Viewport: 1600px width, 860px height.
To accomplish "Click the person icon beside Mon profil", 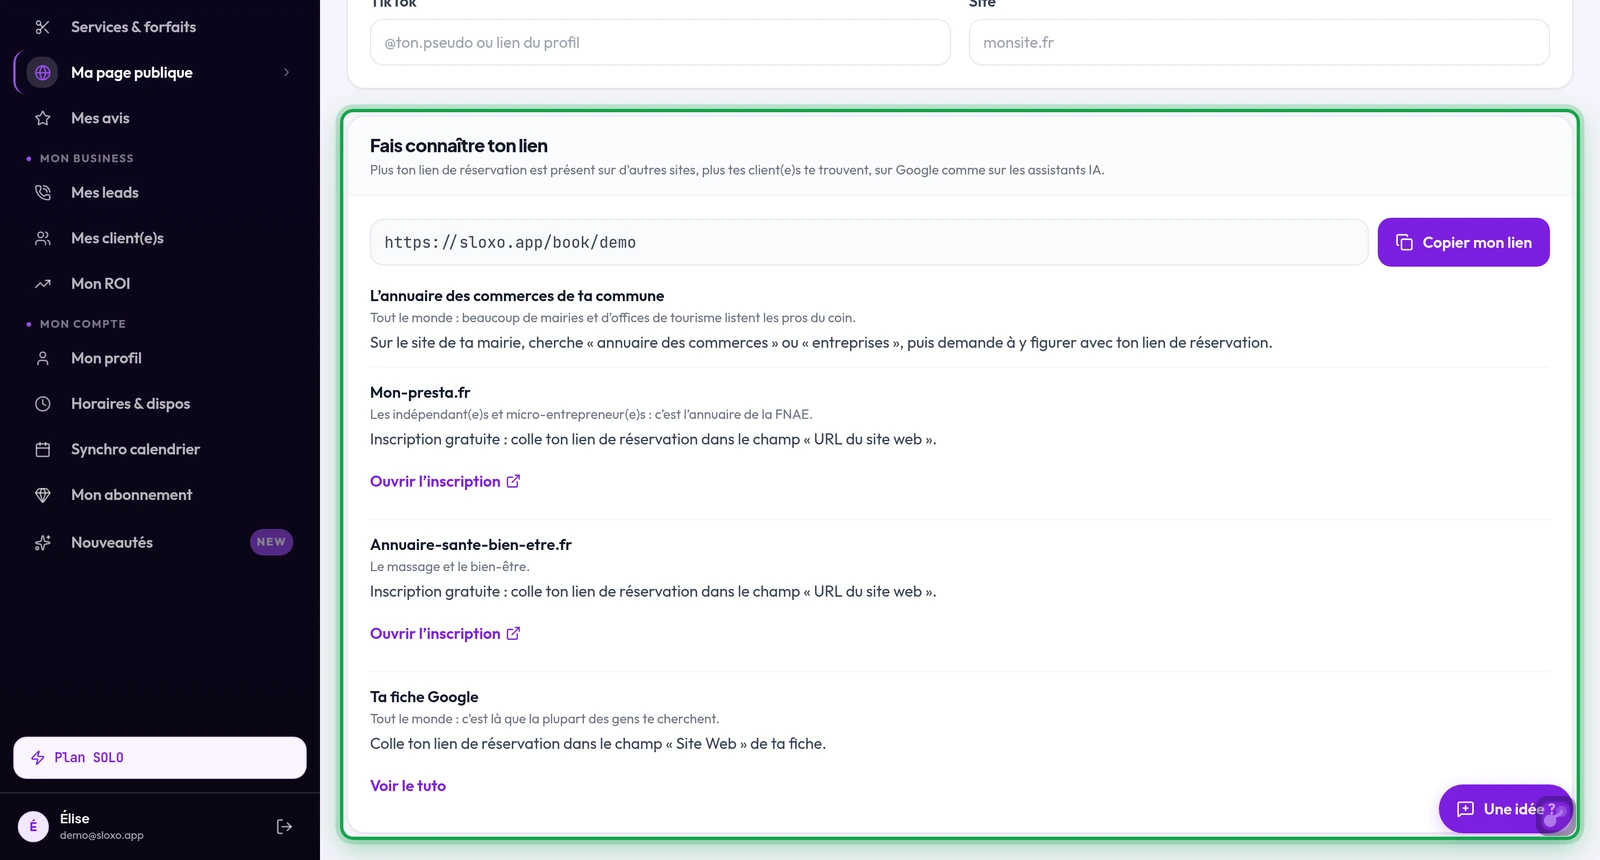I will point(43,358).
